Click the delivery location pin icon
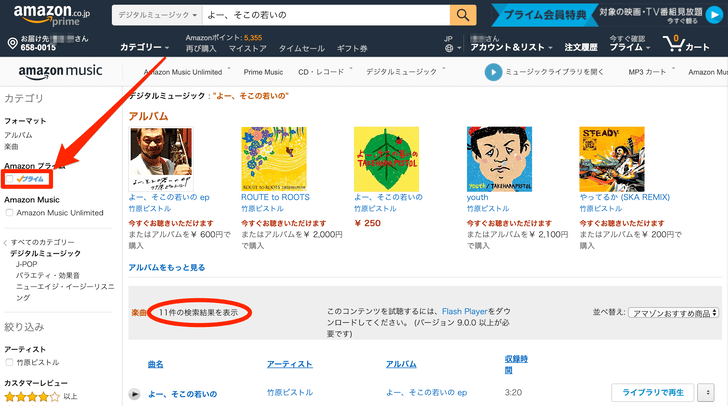The image size is (728, 406). pyautogui.click(x=13, y=43)
